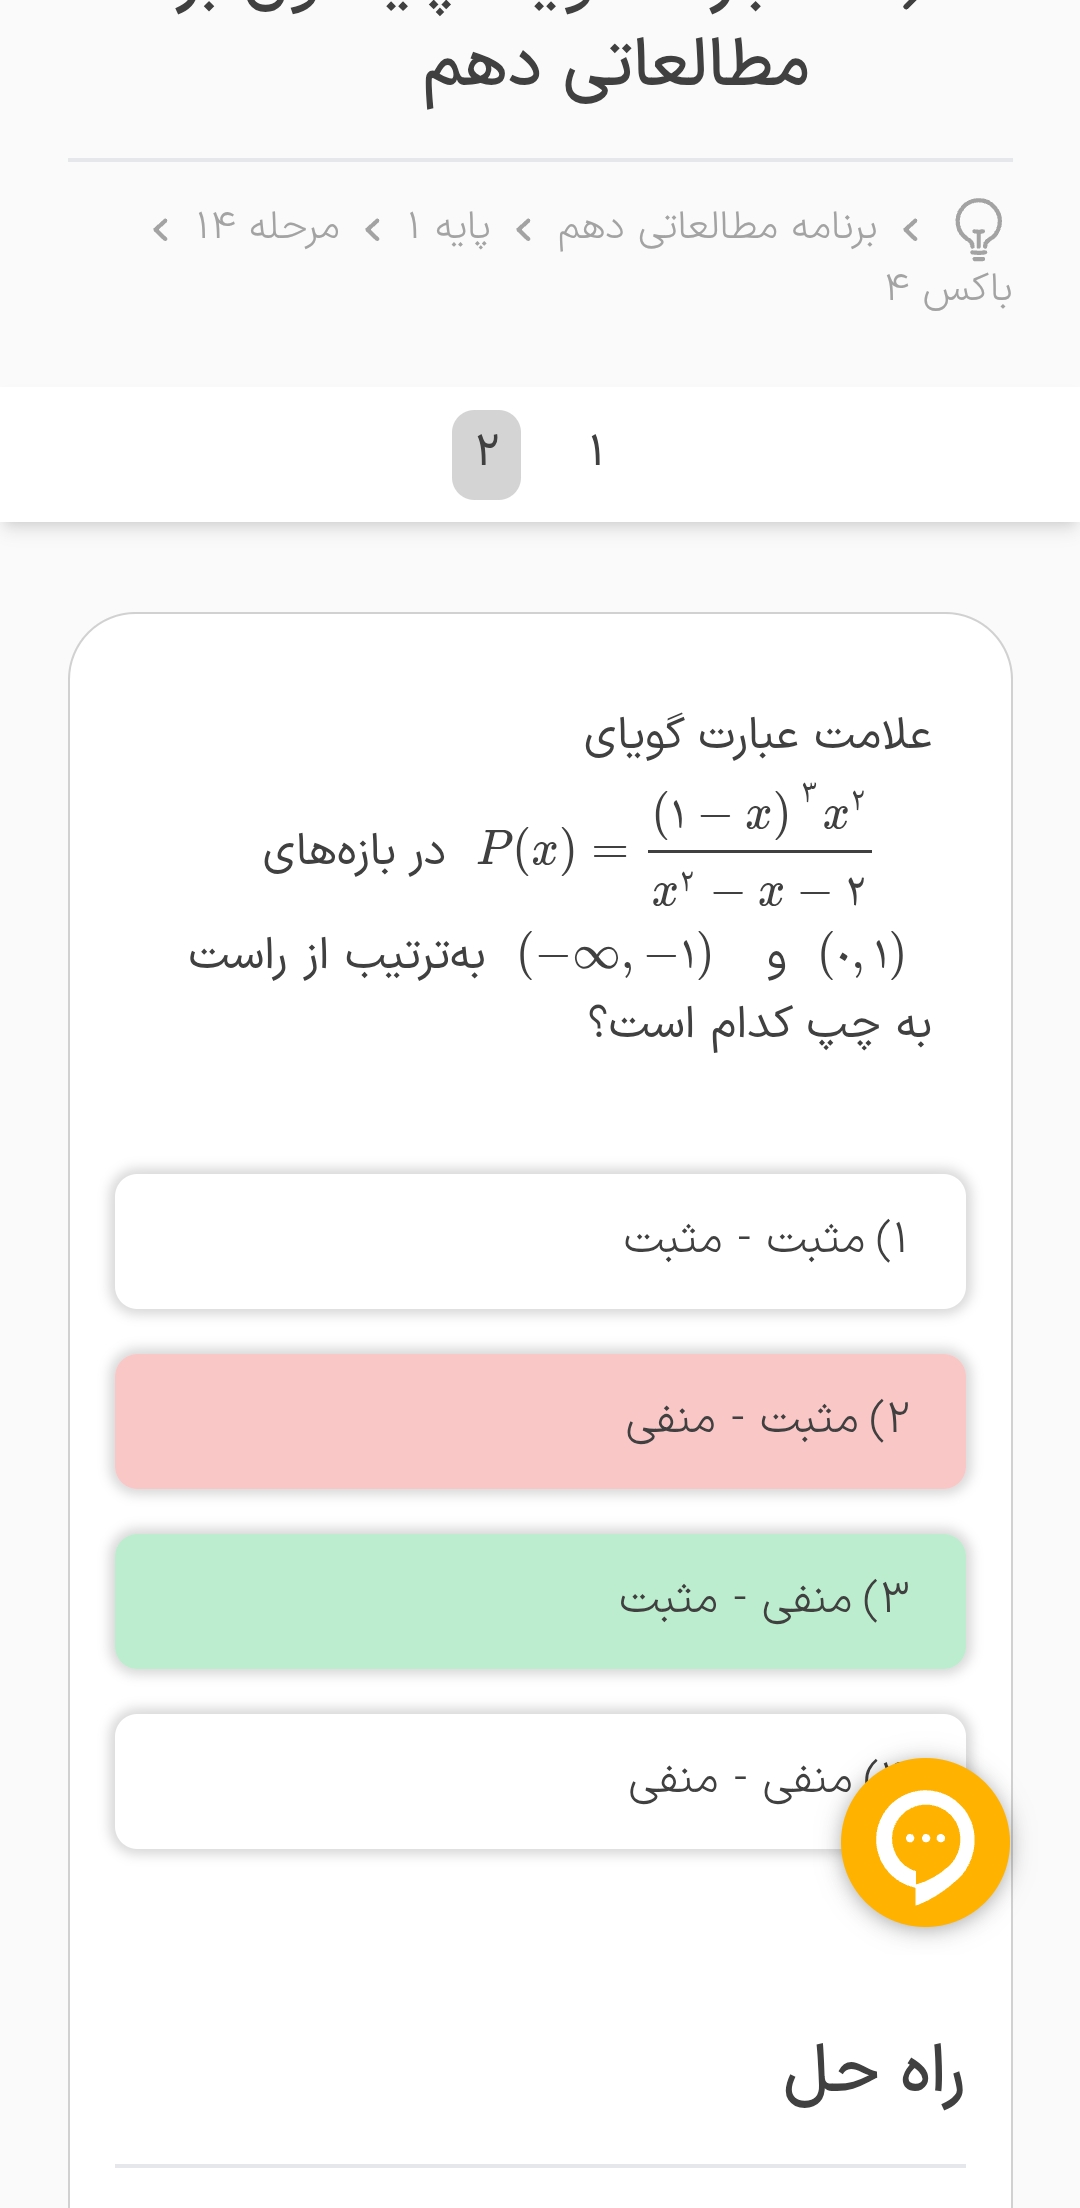Click the lightbulb icon in breadcrumb

click(978, 228)
